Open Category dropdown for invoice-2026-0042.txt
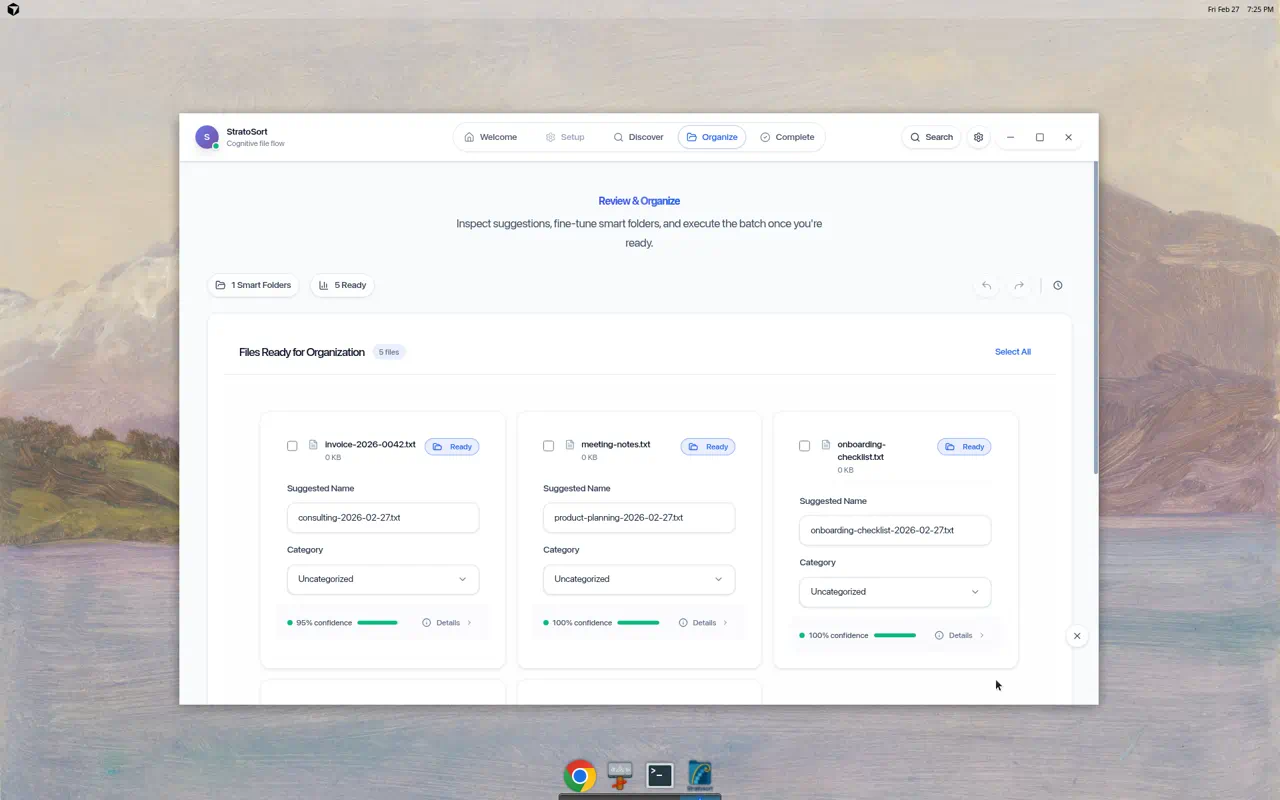The width and height of the screenshot is (1280, 800). pyautogui.click(x=383, y=579)
